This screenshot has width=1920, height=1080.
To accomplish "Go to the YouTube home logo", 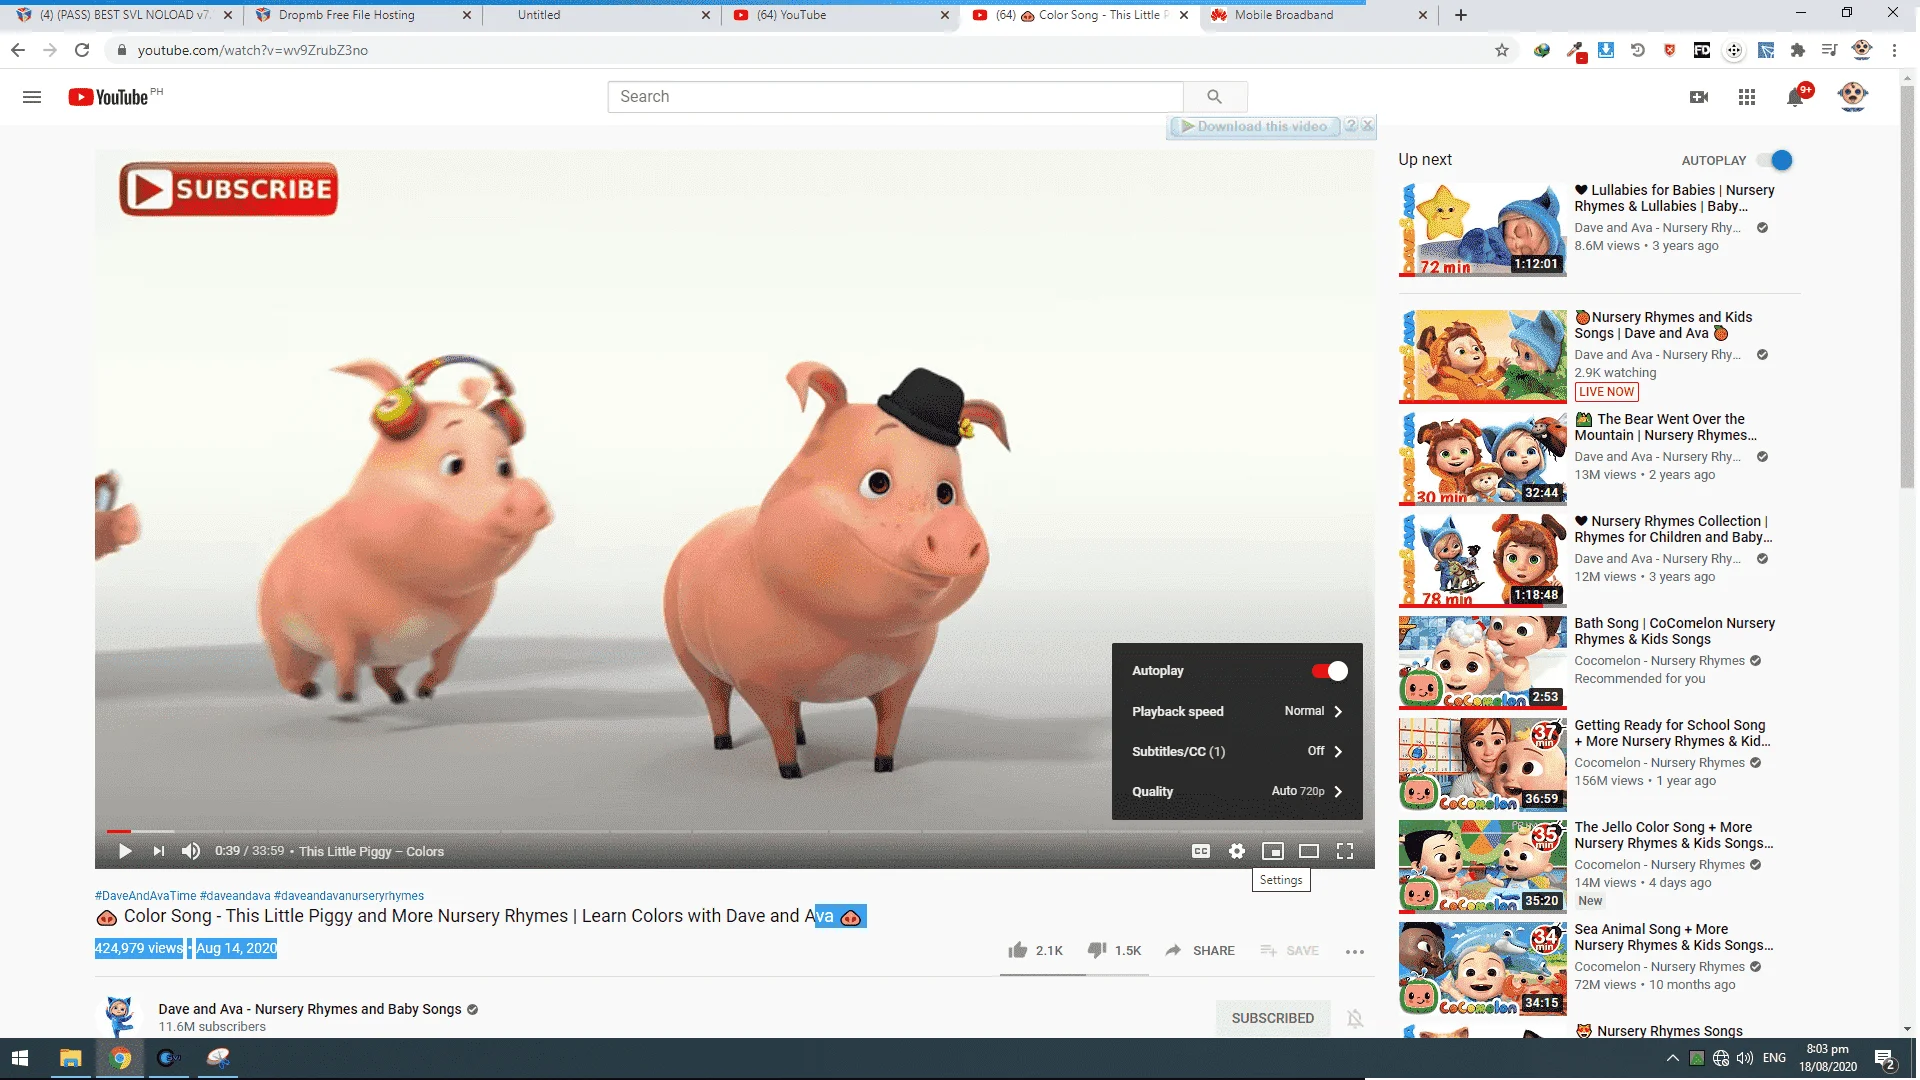I will click(108, 97).
